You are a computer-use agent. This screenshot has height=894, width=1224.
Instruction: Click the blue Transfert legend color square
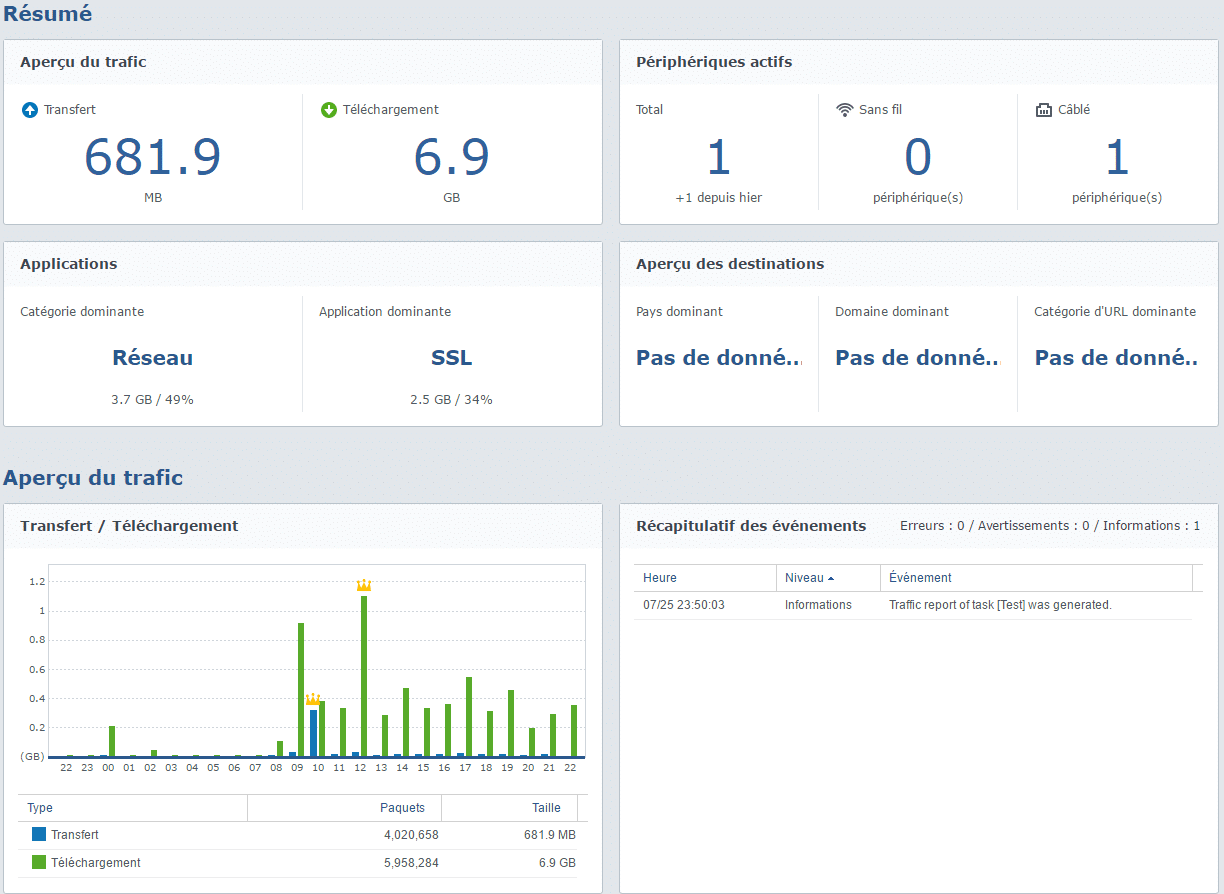pyautogui.click(x=39, y=834)
